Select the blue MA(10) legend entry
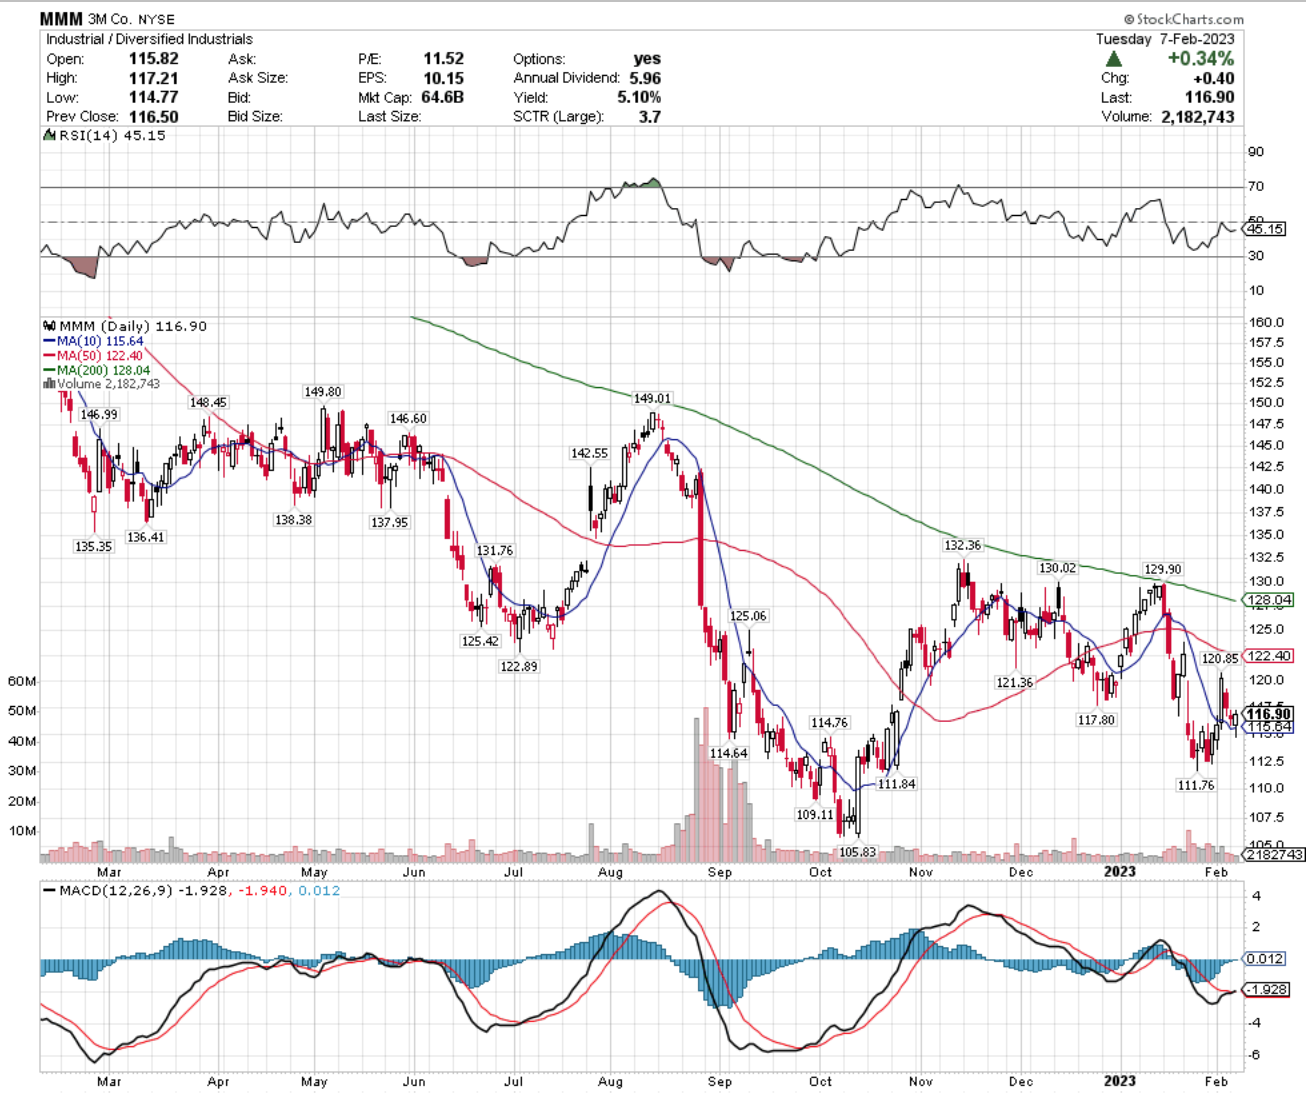This screenshot has height=1094, width=1306. point(93,341)
